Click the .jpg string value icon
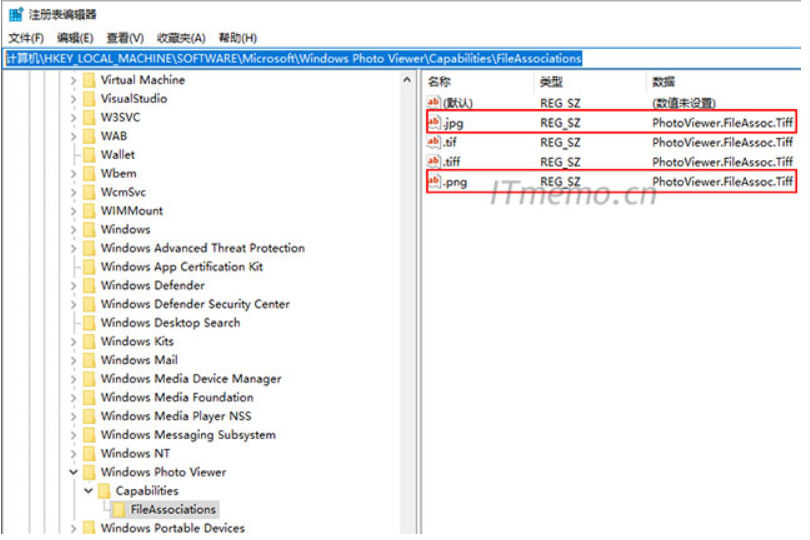Image resolution: width=810 pixels, height=540 pixels. 433,122
